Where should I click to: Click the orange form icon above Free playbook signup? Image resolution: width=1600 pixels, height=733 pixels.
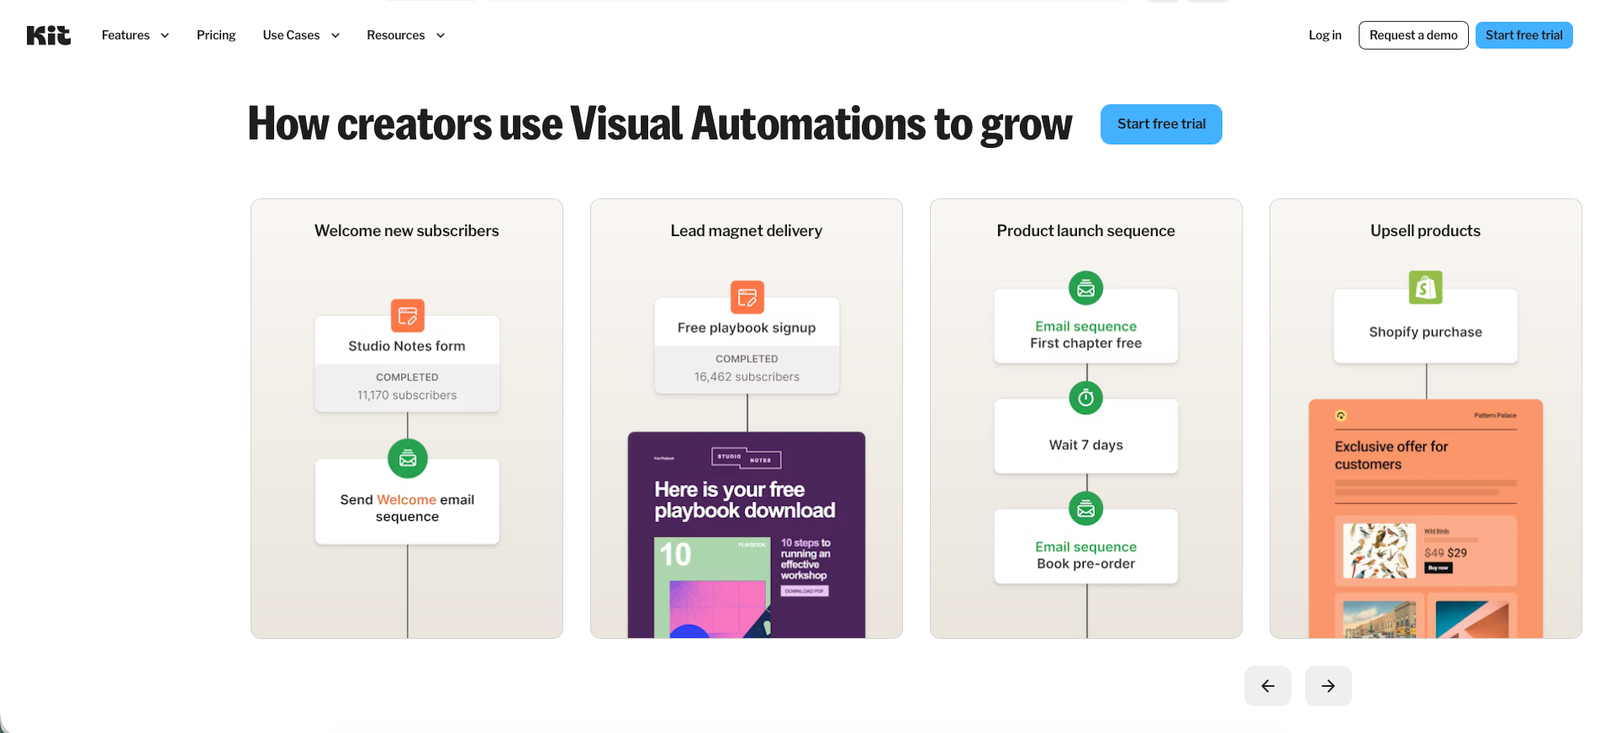pyautogui.click(x=747, y=297)
